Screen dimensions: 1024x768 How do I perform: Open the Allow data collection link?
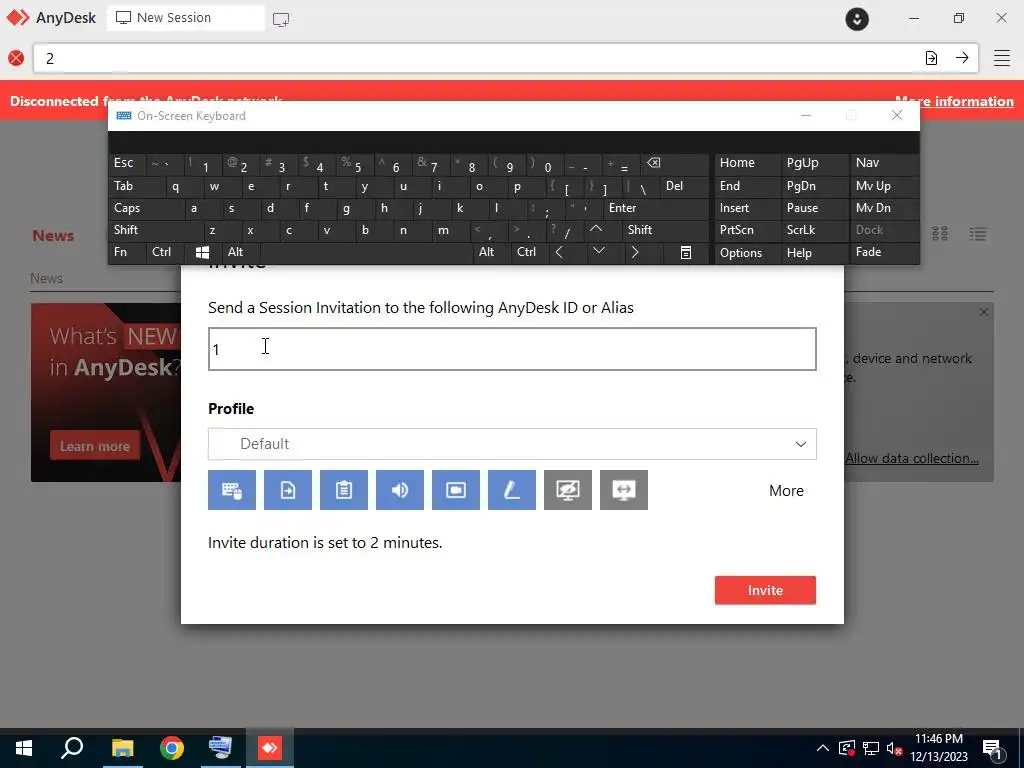[912, 458]
